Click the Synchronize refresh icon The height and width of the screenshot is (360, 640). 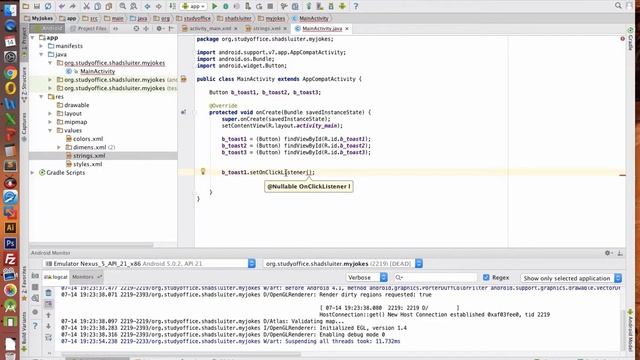coord(48,6)
